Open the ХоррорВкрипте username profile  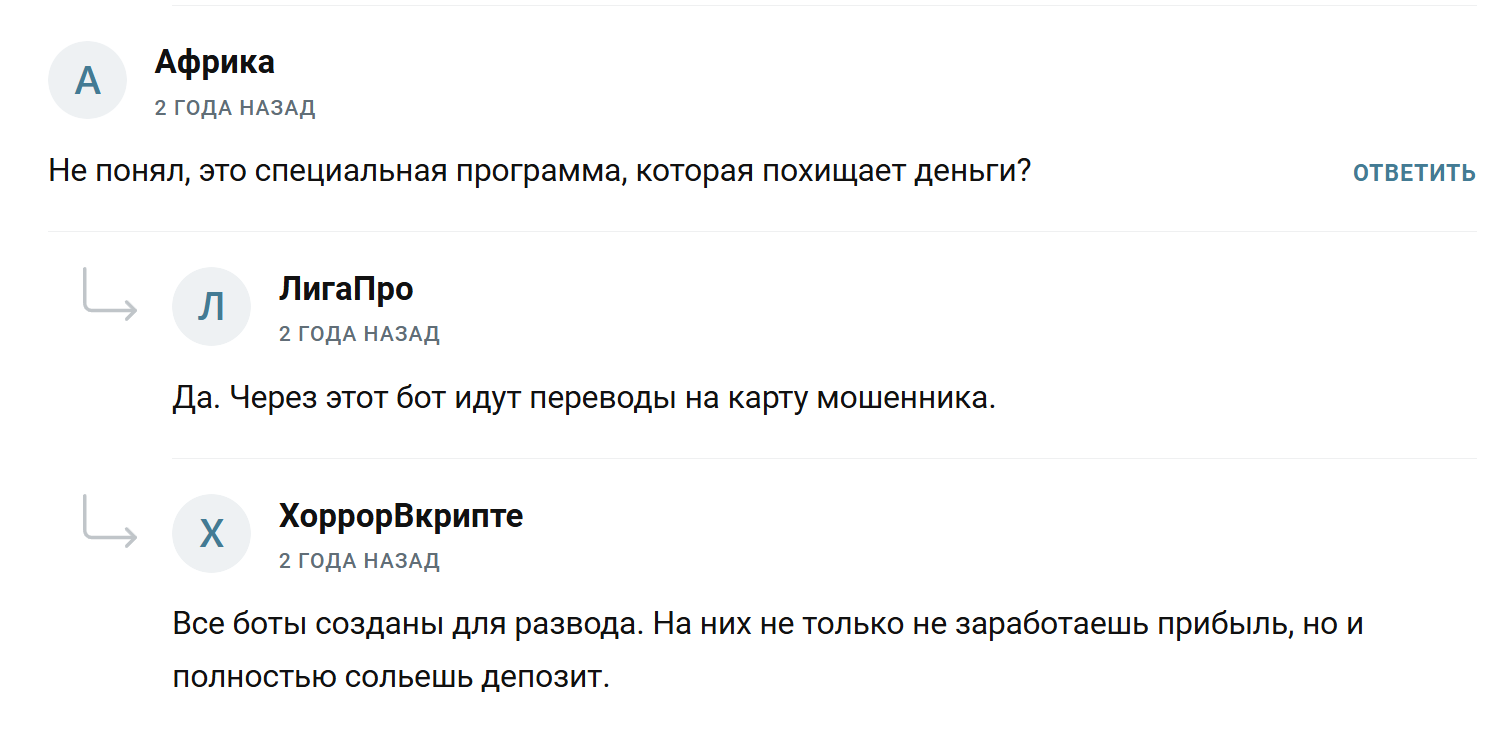click(401, 516)
